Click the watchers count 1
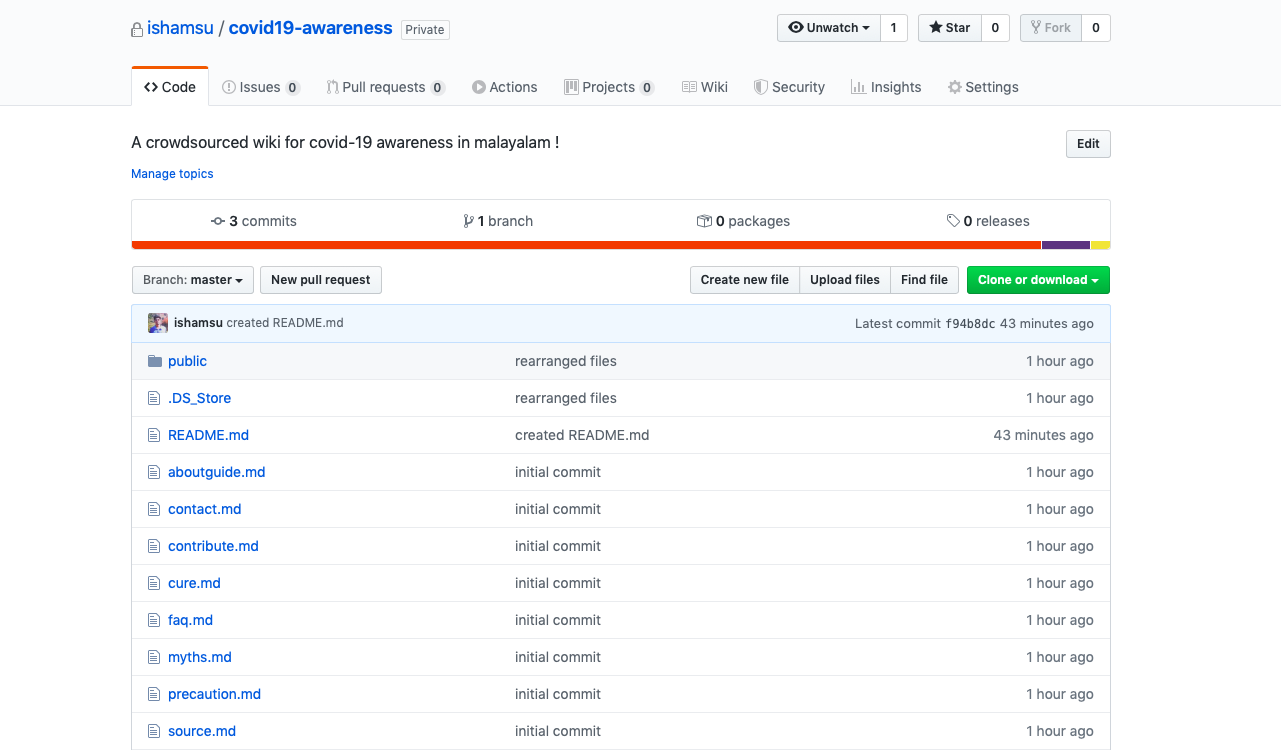This screenshot has width=1281, height=750. tap(893, 28)
